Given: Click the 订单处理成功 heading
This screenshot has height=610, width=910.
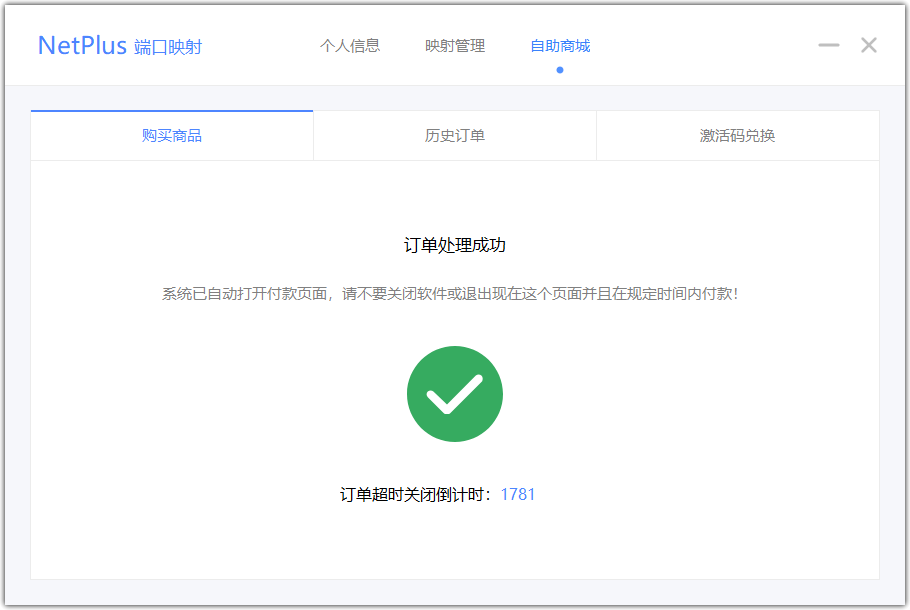Looking at the screenshot, I should (455, 245).
